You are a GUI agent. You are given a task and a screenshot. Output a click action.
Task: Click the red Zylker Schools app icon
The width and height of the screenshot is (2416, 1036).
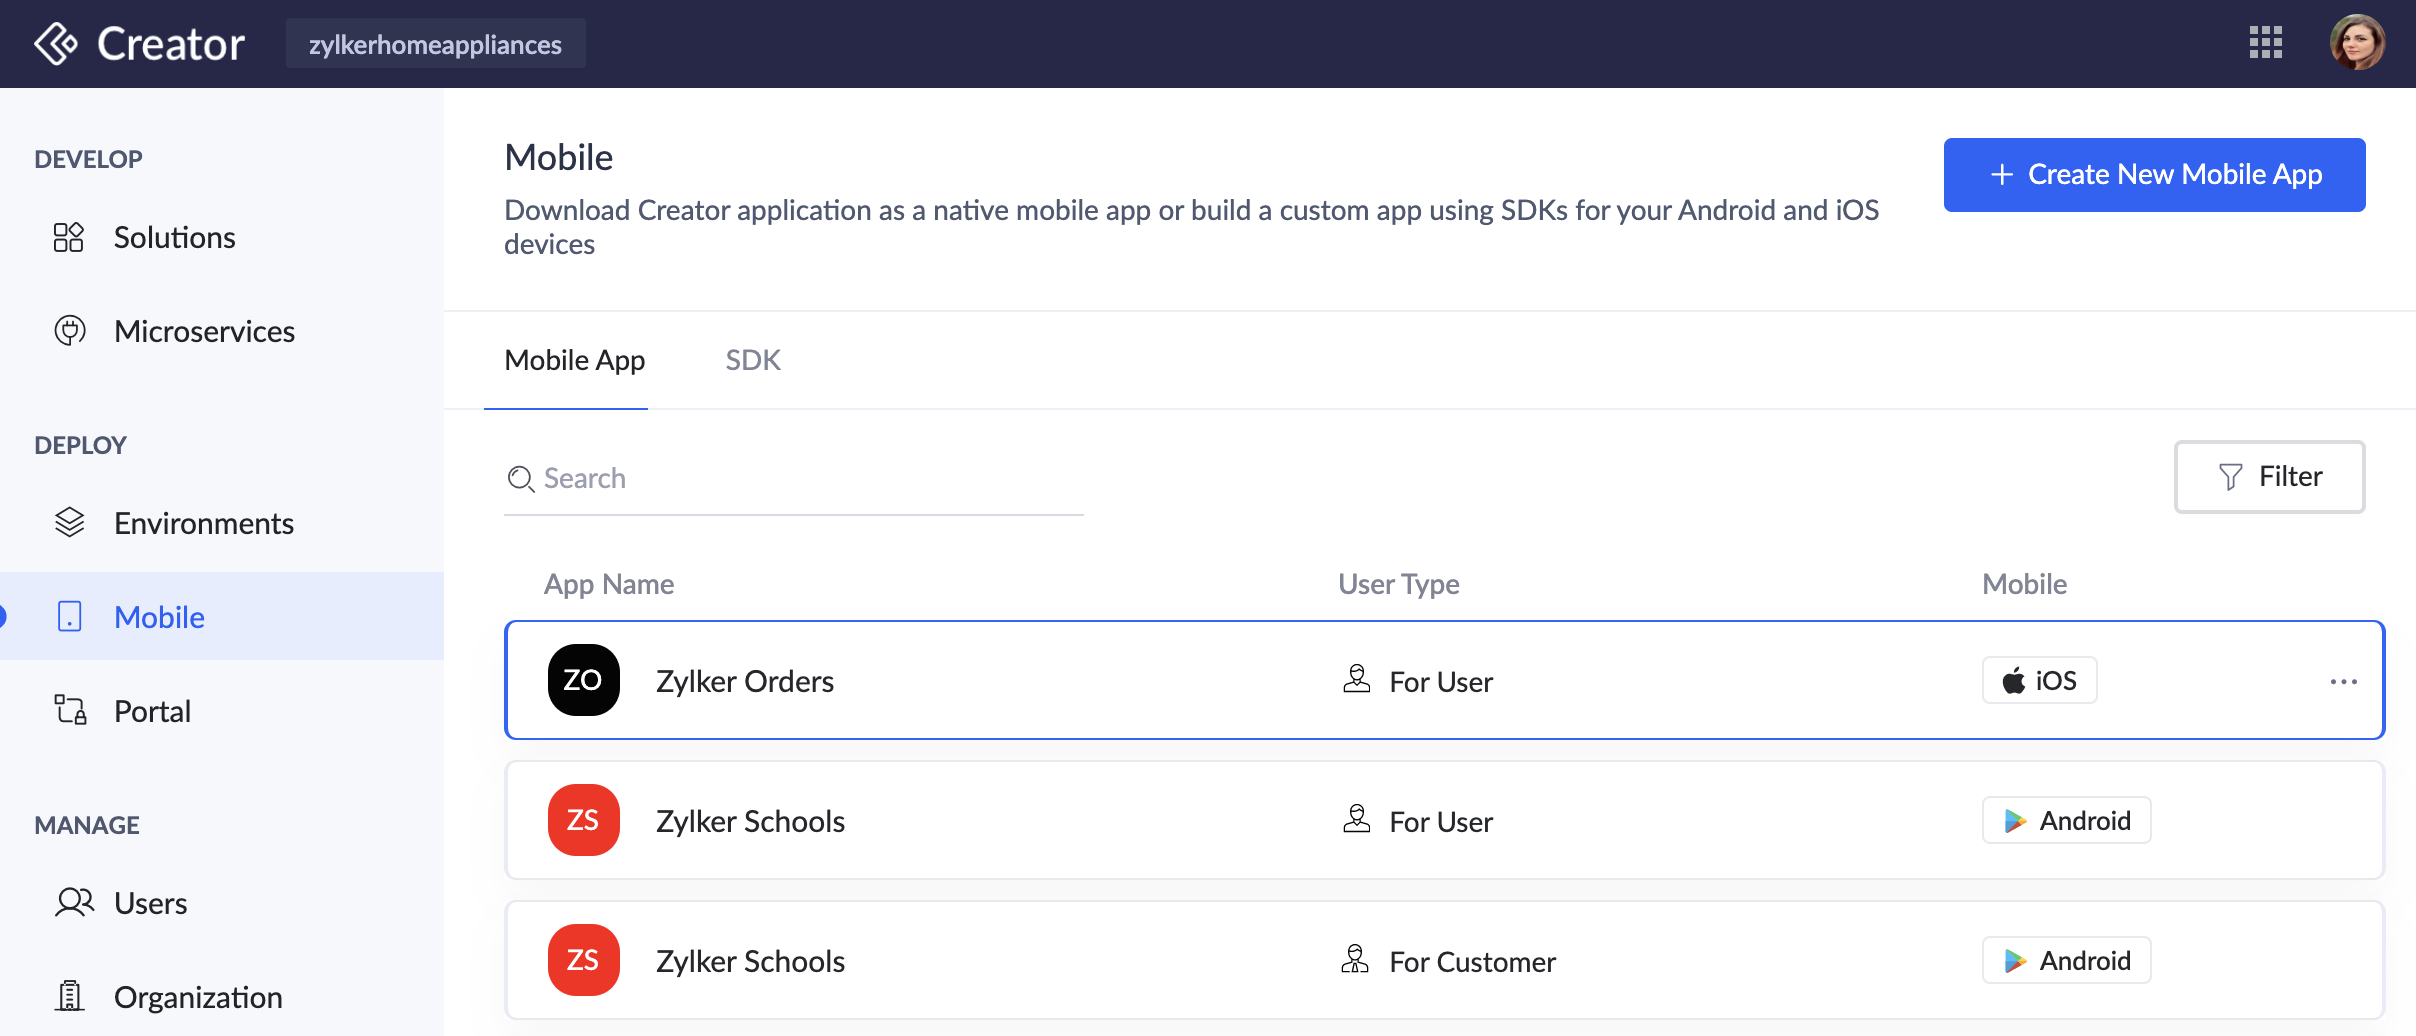click(x=583, y=820)
